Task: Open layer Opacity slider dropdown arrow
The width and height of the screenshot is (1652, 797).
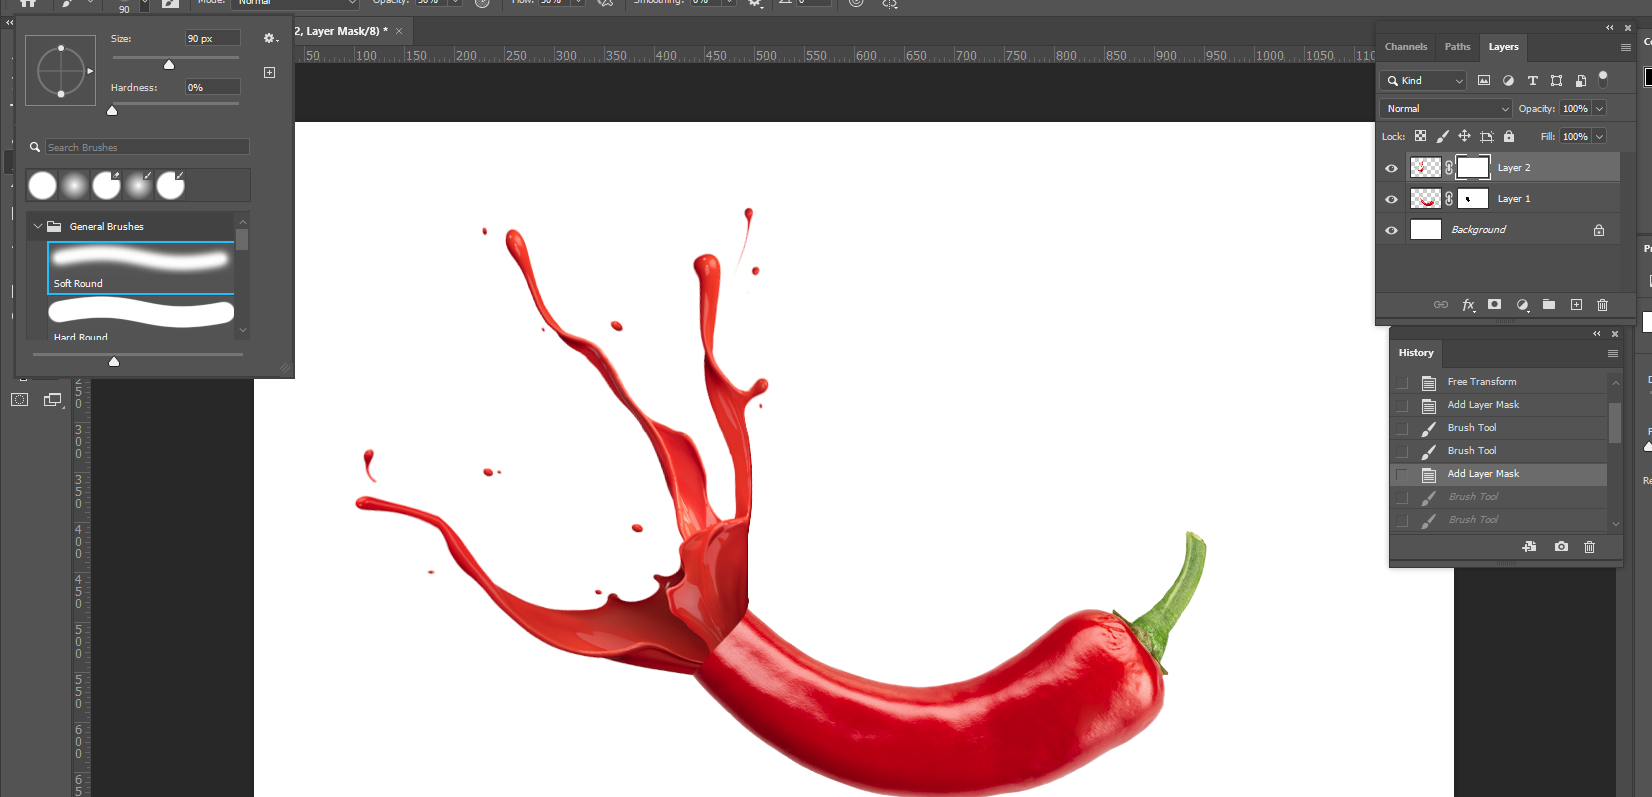Action: click(1599, 108)
